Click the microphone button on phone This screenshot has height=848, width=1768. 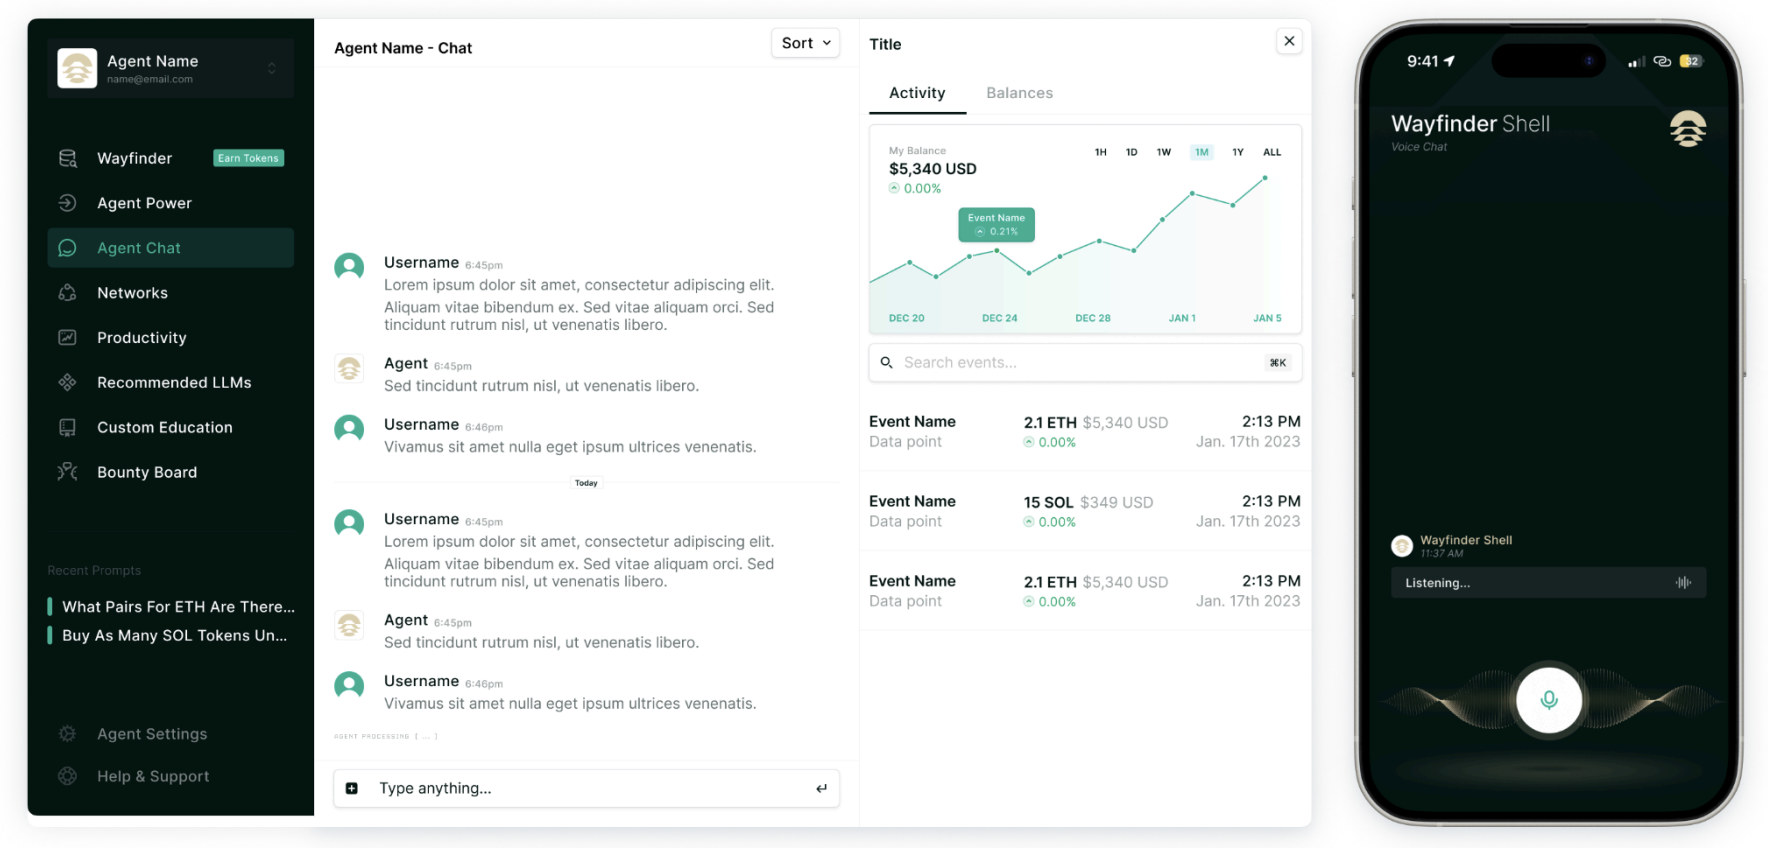coord(1548,700)
